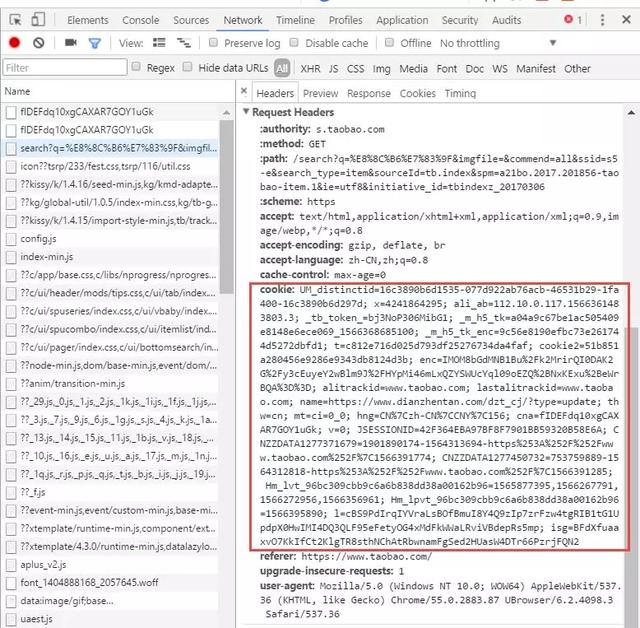Switch to large request rows view
This screenshot has height=628, width=640.
pyautogui.click(x=159, y=42)
